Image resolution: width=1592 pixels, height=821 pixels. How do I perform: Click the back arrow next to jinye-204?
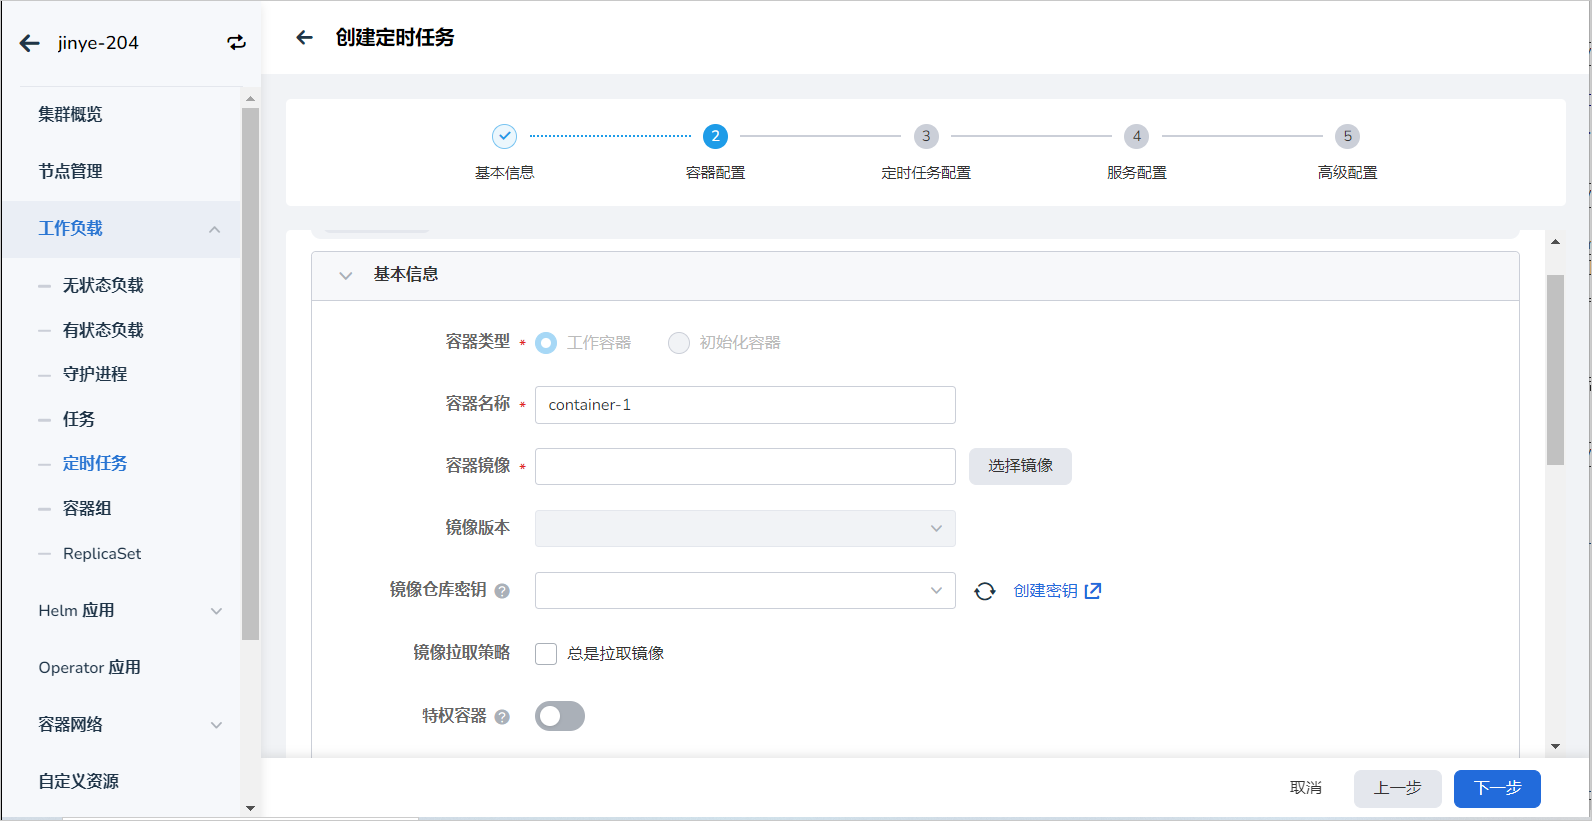point(30,43)
